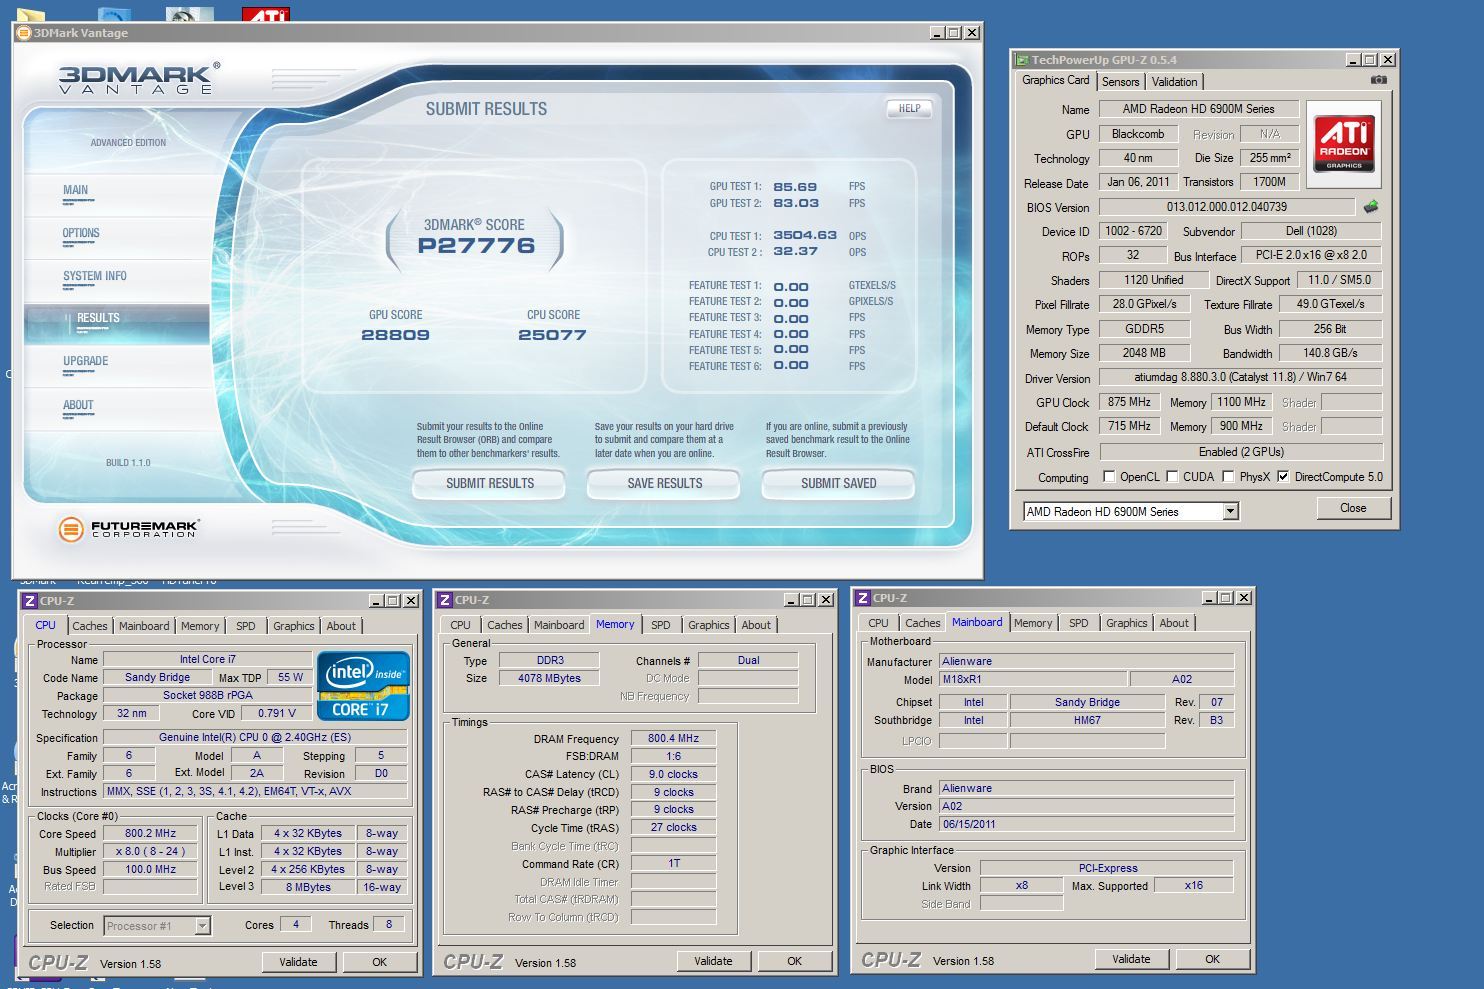Click the Z icon of the CPU-Z Memory window
This screenshot has height=989, width=1484.
click(x=445, y=600)
